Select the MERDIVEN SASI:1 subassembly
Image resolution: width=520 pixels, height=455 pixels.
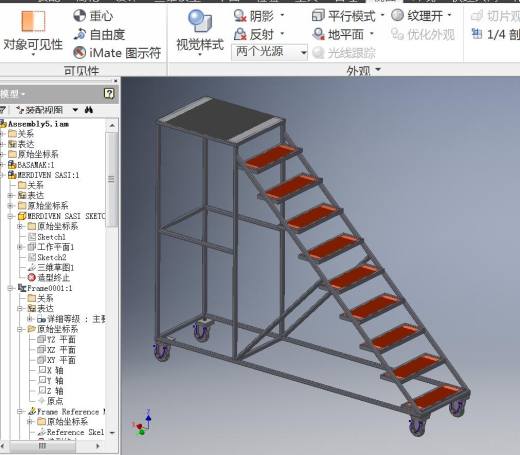[x=48, y=175]
